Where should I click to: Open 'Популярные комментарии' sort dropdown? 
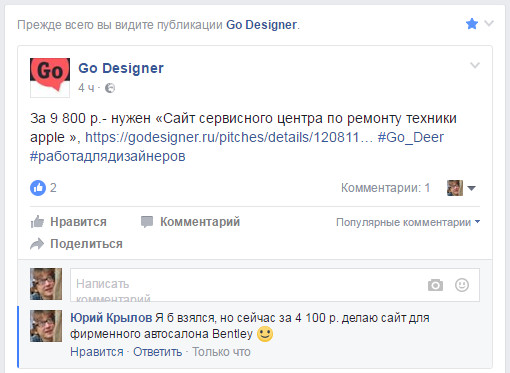tap(408, 222)
